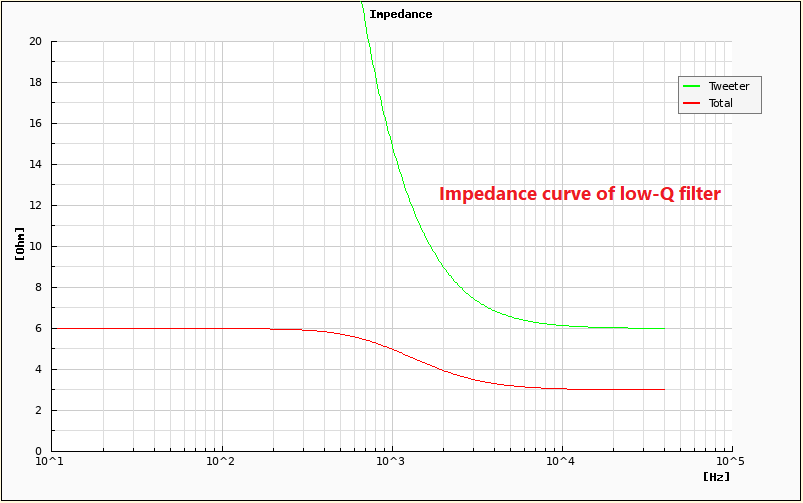Click the [Hz] x-axis label

[x=716, y=476]
